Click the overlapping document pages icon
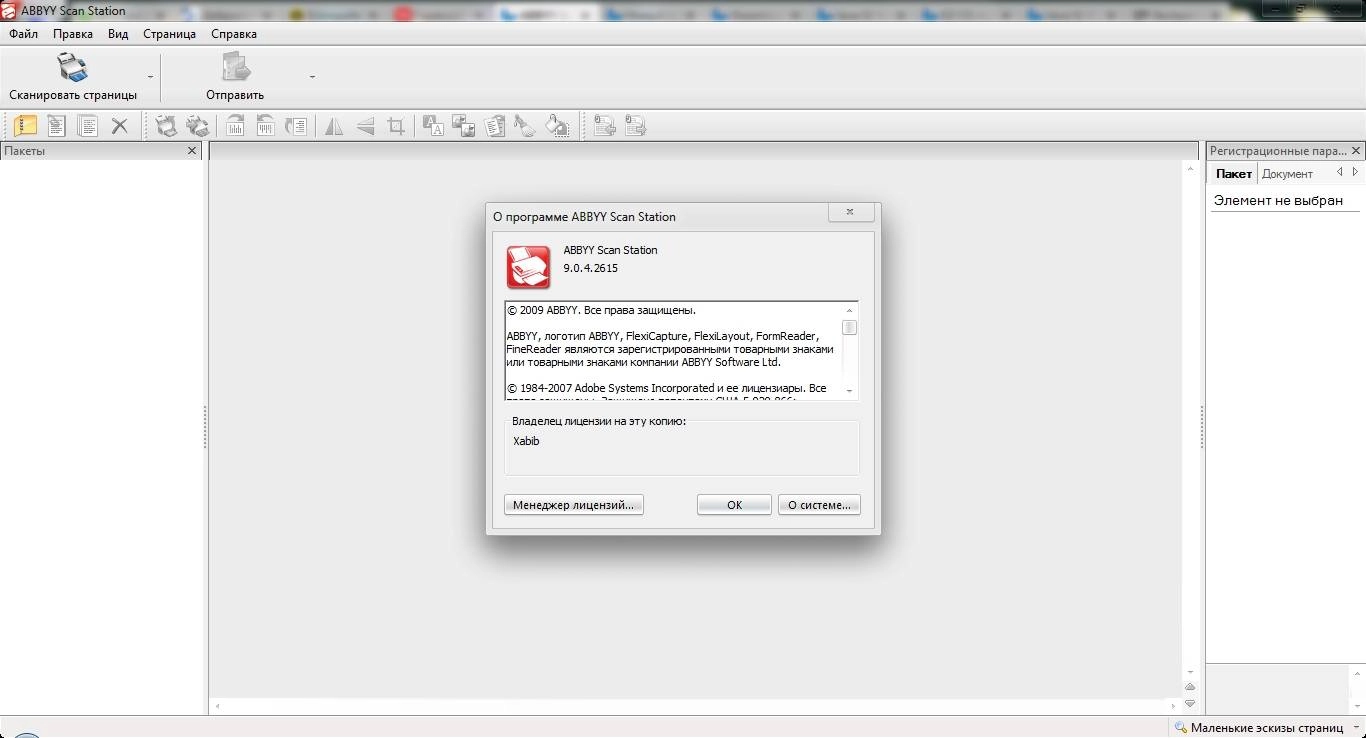This screenshot has width=1366, height=738. coord(494,126)
